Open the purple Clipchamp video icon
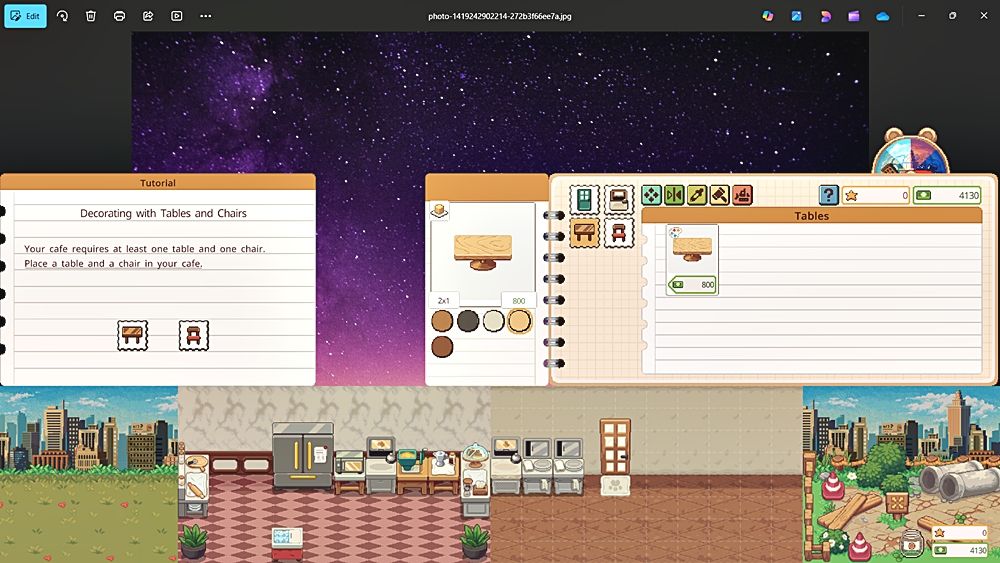This screenshot has height=563, width=1000. click(854, 16)
